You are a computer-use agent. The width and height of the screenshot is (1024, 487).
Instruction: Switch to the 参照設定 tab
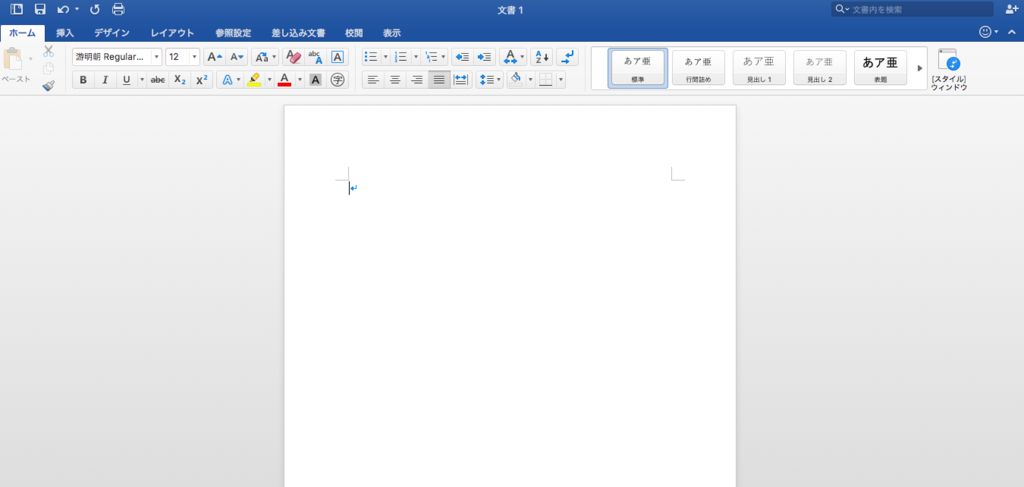[x=233, y=33]
